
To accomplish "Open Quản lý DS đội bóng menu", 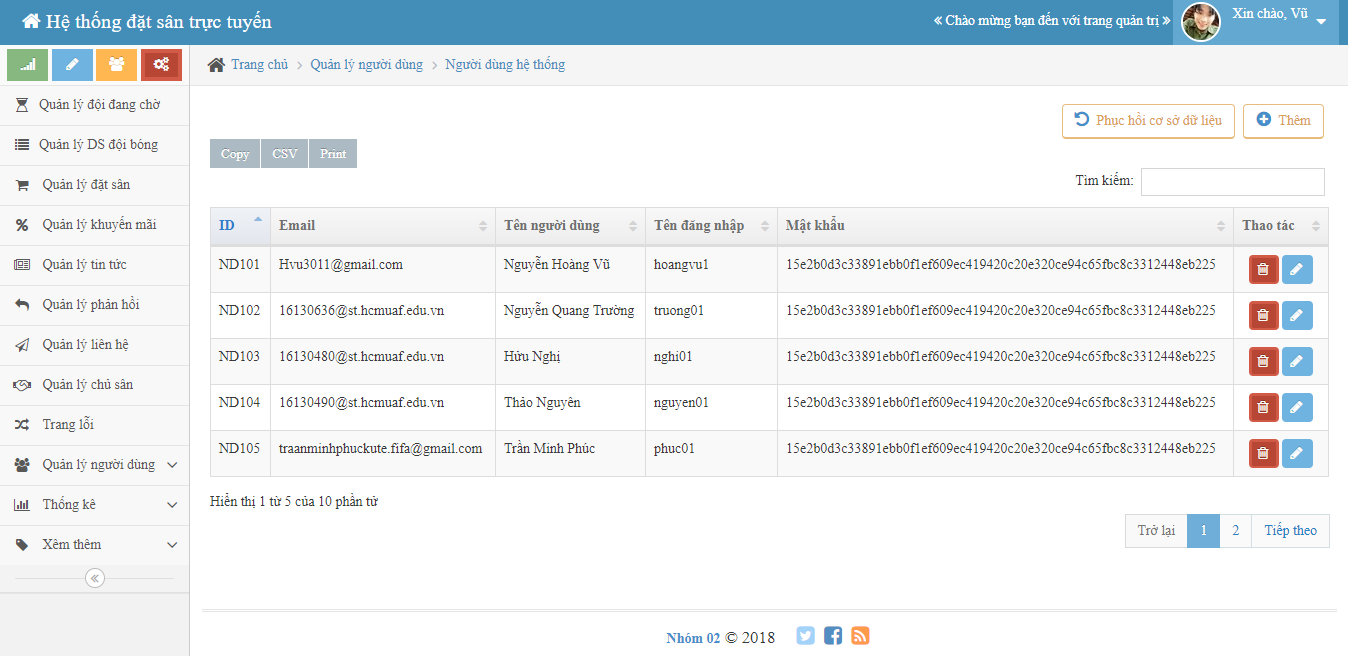I will coord(94,145).
